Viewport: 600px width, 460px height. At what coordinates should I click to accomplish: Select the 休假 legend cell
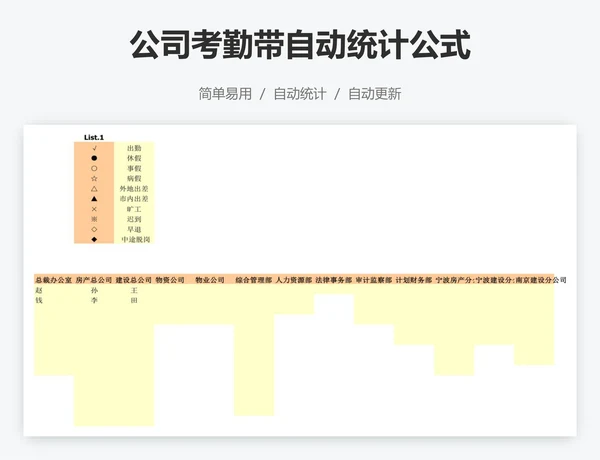pyautogui.click(x=134, y=158)
